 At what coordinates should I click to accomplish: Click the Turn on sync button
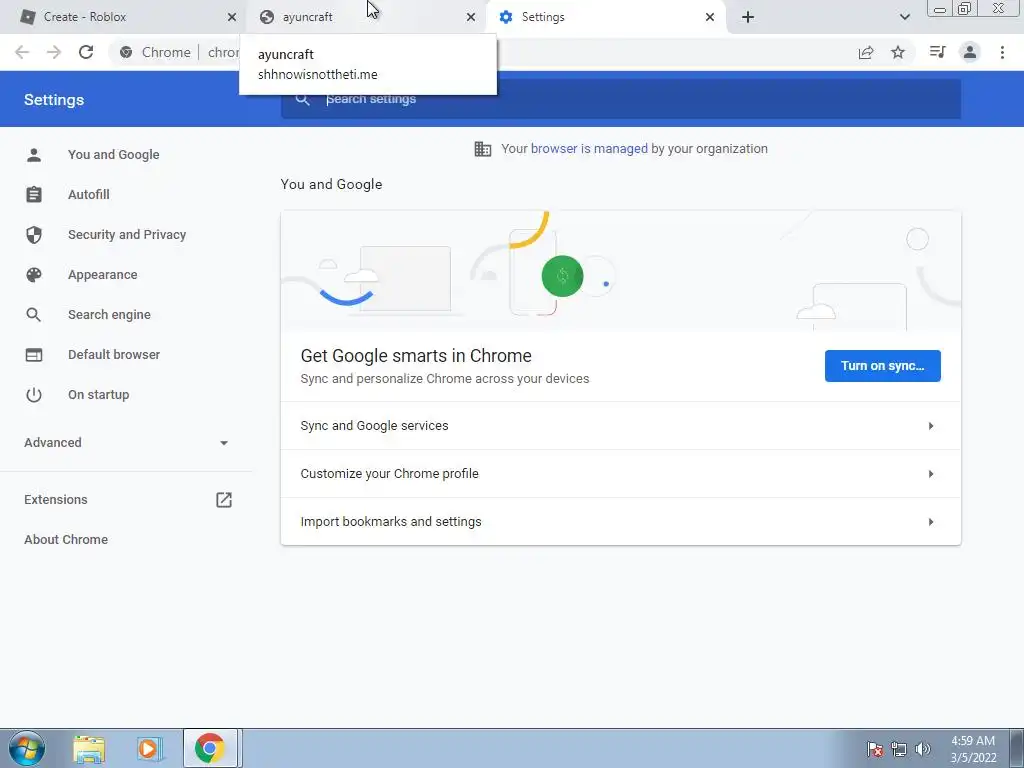(x=882, y=366)
